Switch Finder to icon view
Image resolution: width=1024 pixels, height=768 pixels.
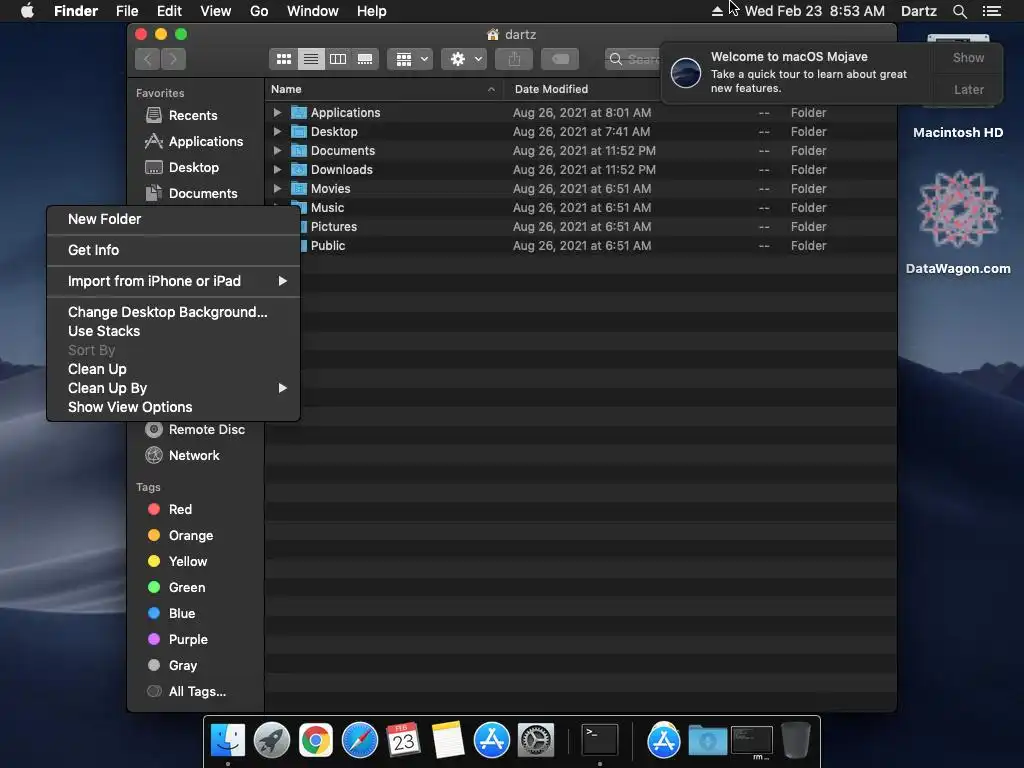click(x=283, y=59)
